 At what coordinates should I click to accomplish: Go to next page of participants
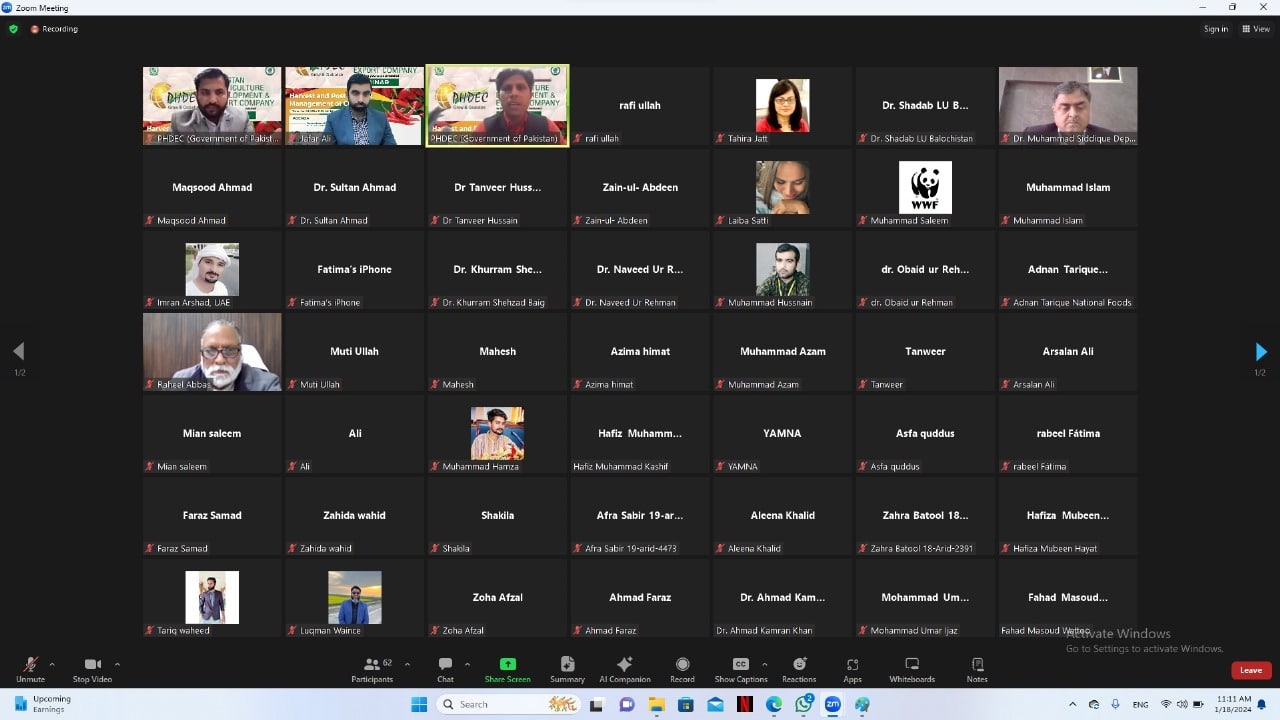1260,352
